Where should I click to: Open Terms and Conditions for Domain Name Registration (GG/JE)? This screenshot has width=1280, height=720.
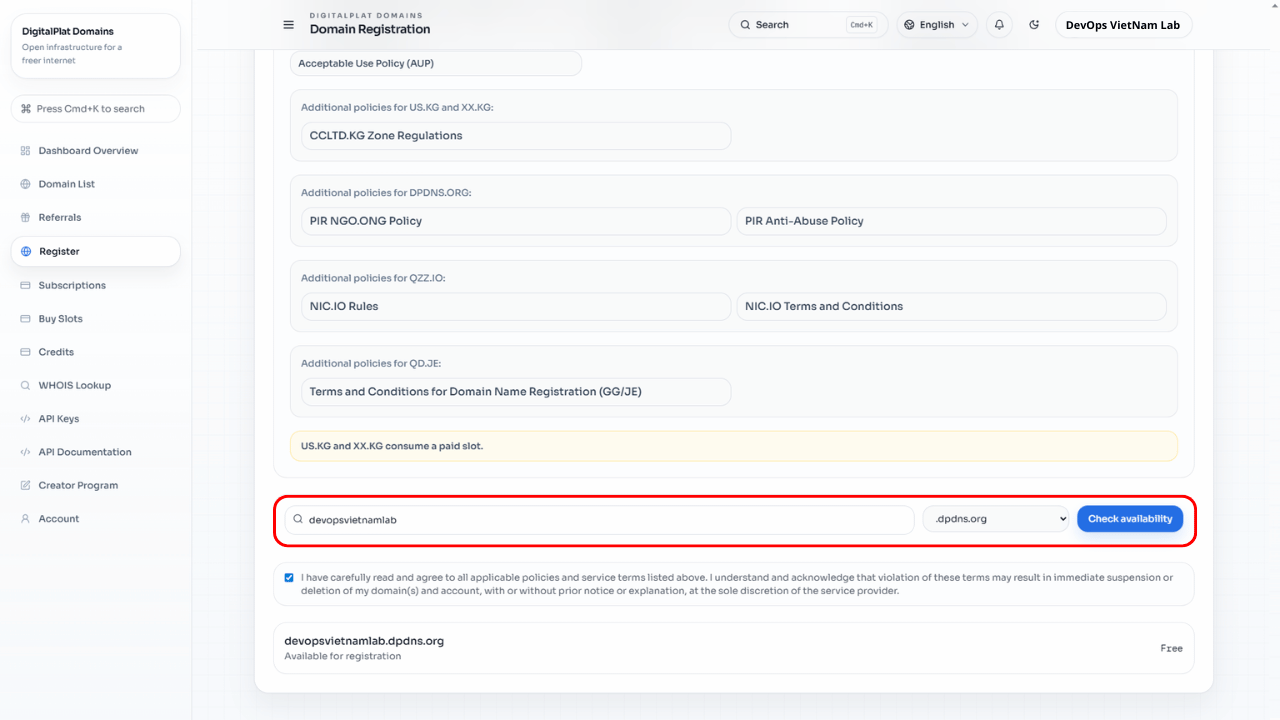[516, 392]
